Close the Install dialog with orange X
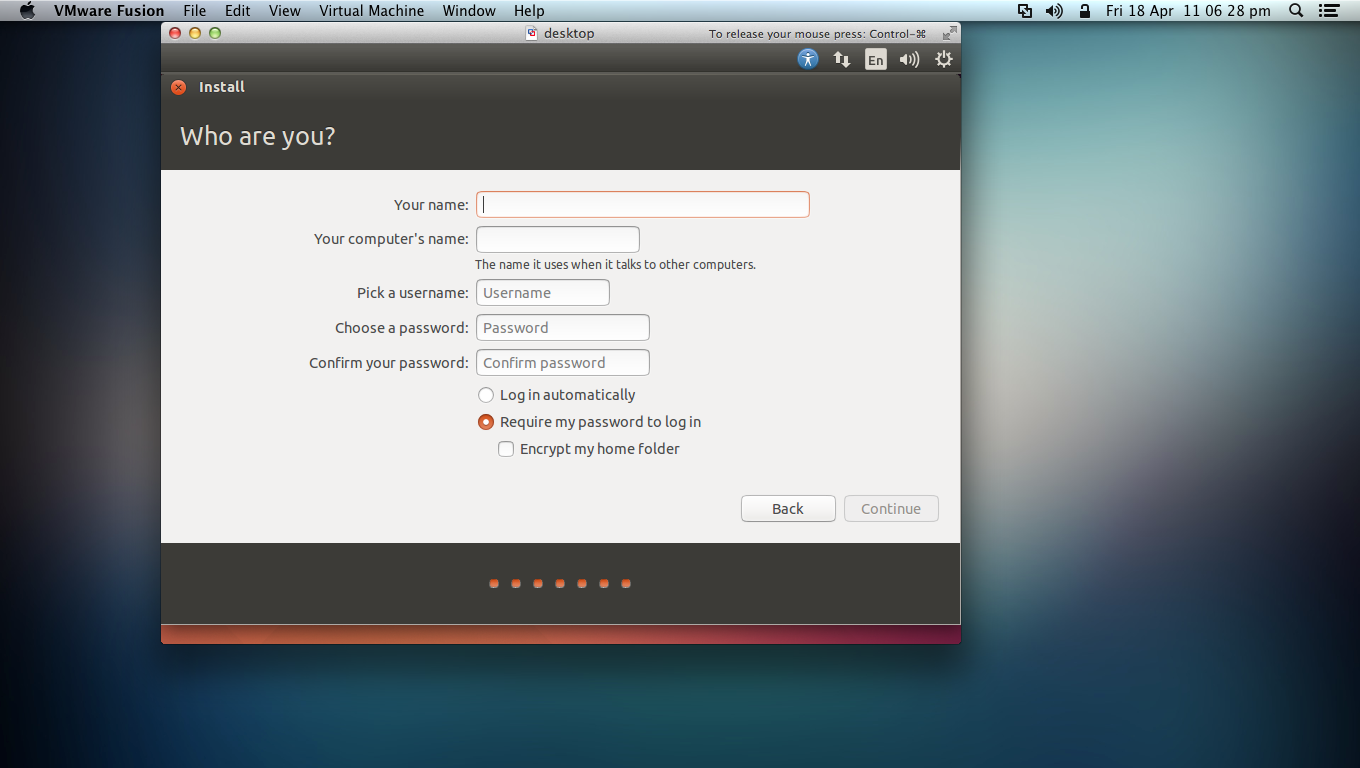The height and width of the screenshot is (768, 1360). click(178, 87)
